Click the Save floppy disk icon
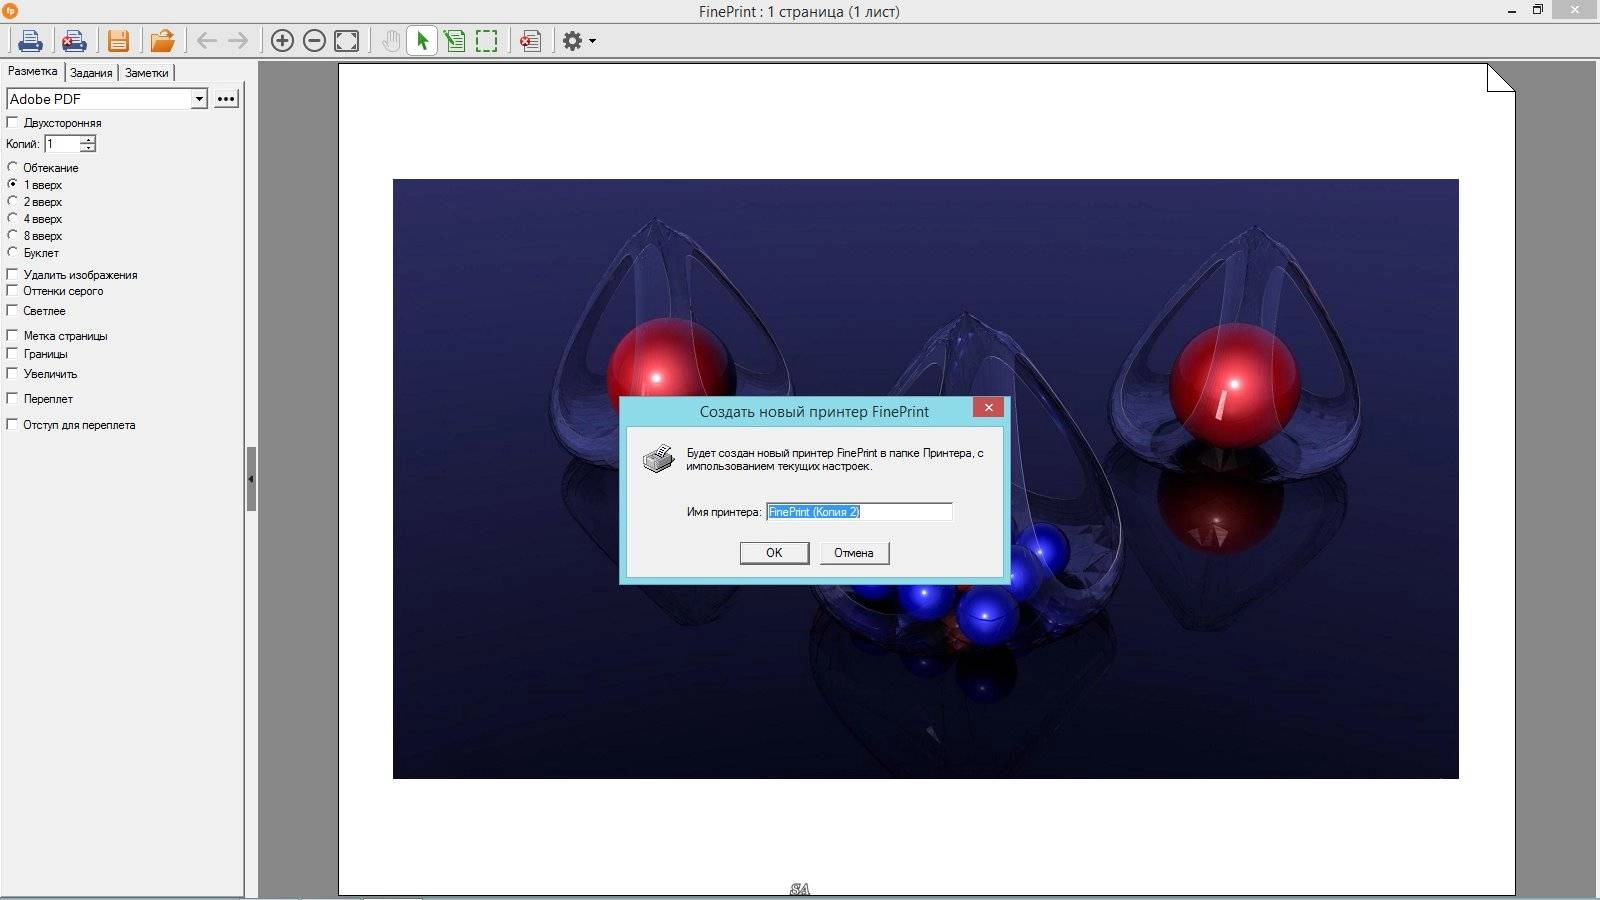Image resolution: width=1600 pixels, height=900 pixels. 118,41
